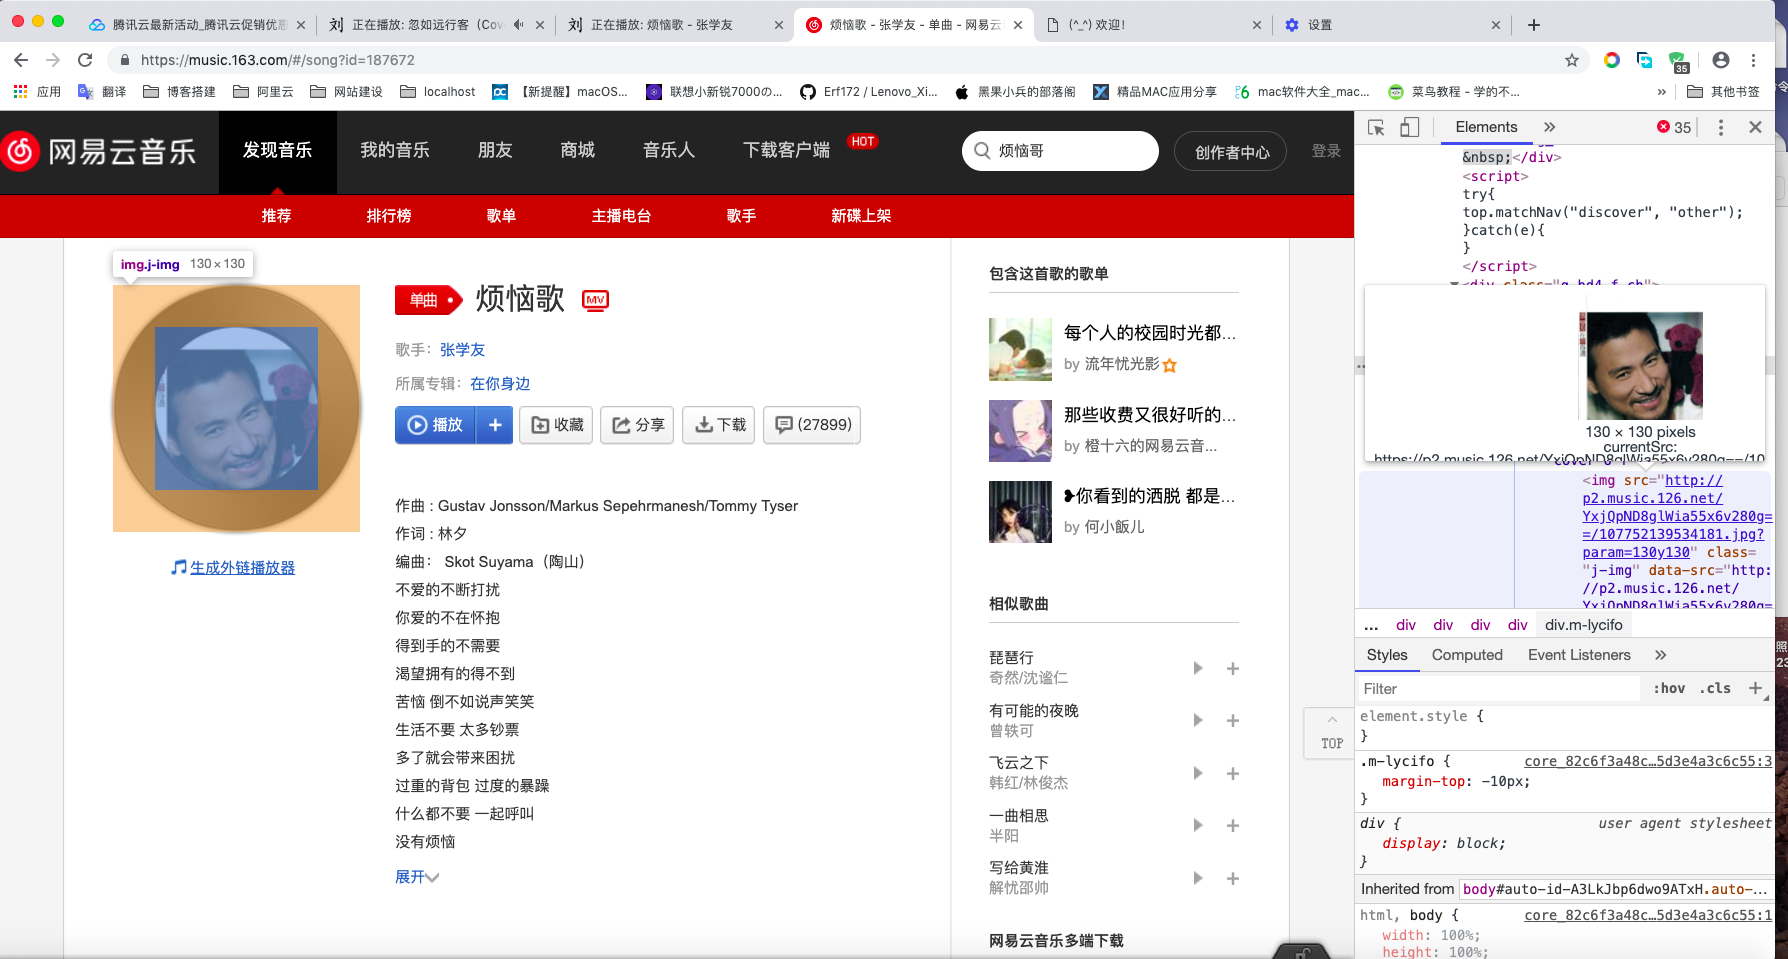Screen dimensions: 1788x959
Task: Click the NetEase Cloud Music logo
Action: pyautogui.click(x=99, y=151)
